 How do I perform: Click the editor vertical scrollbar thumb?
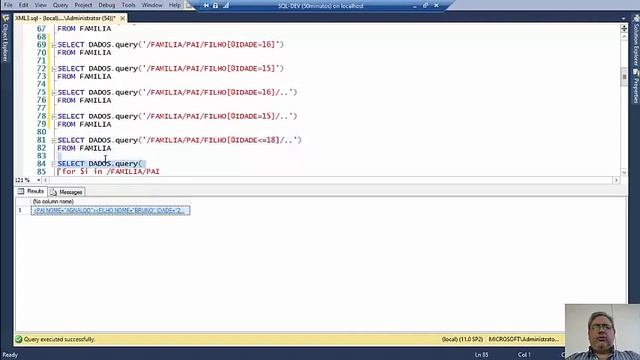point(624,77)
